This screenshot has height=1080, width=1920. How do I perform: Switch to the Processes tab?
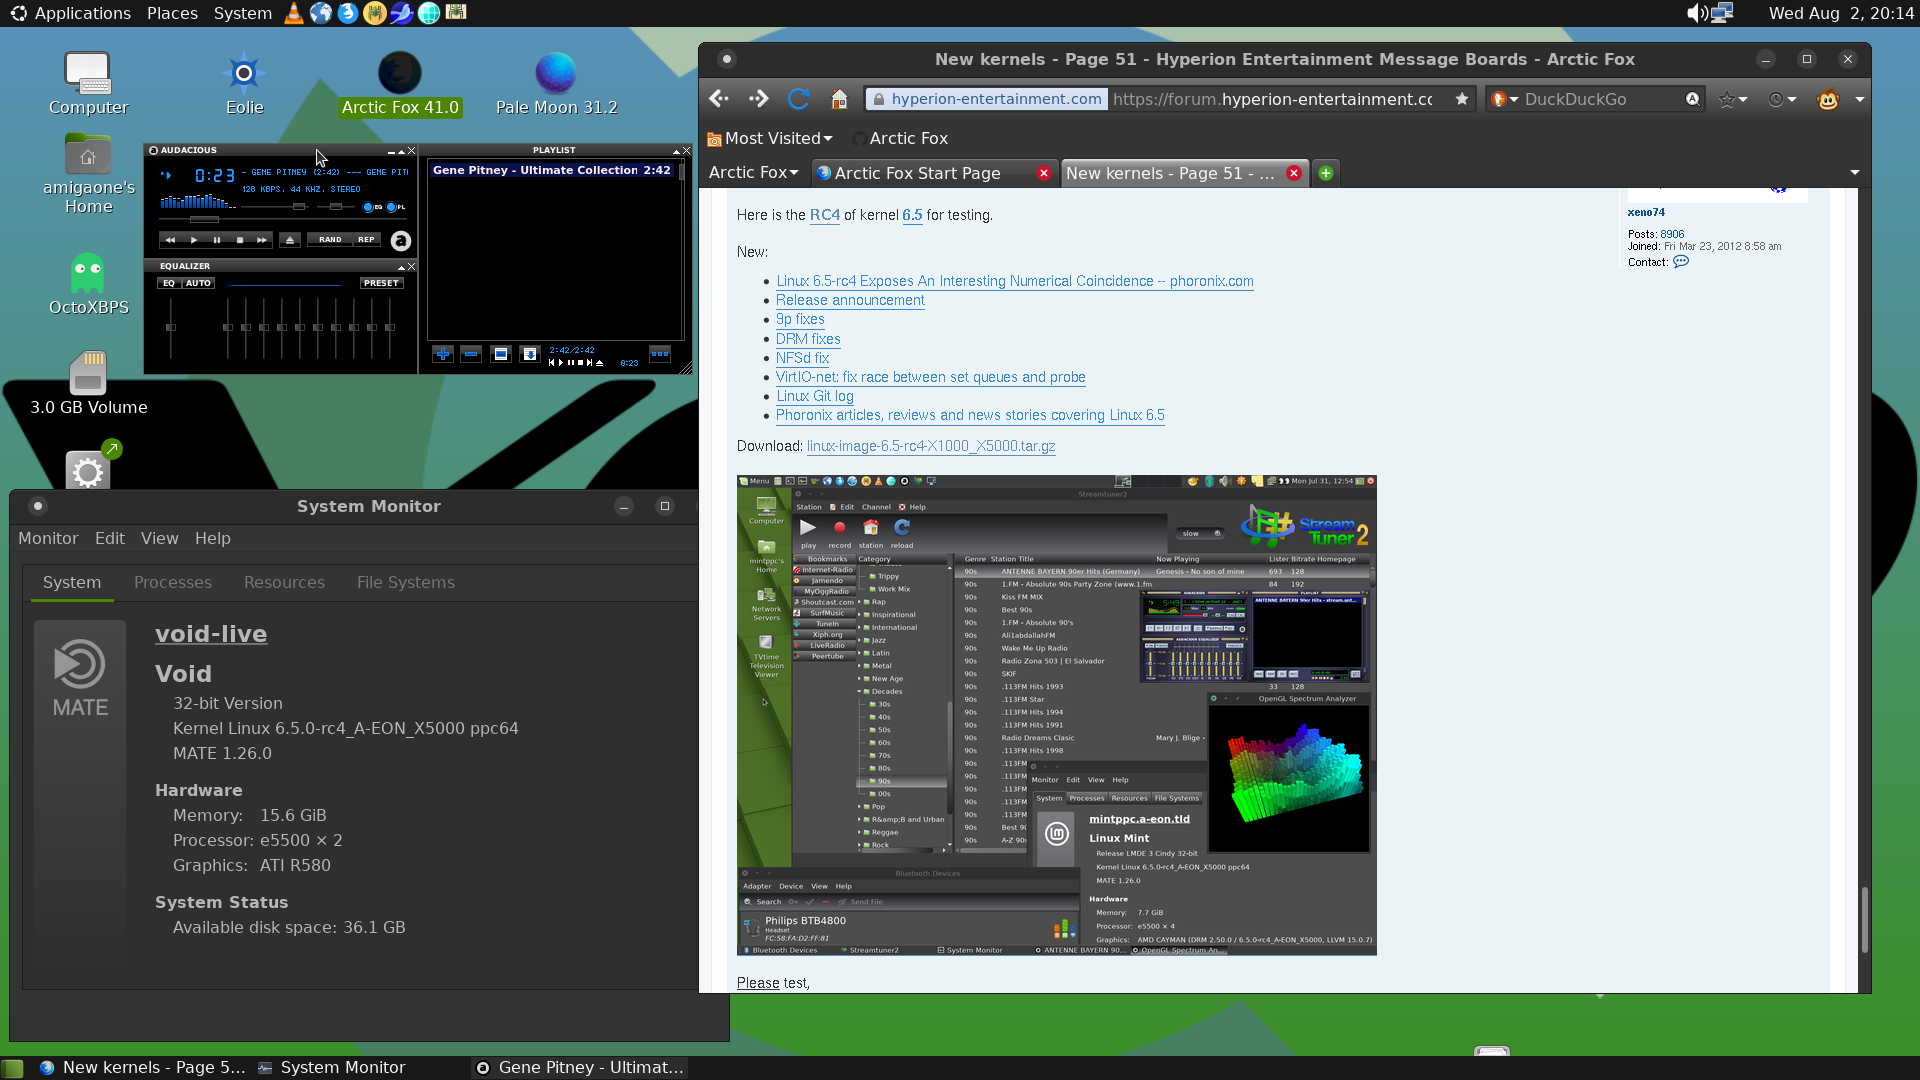(173, 582)
